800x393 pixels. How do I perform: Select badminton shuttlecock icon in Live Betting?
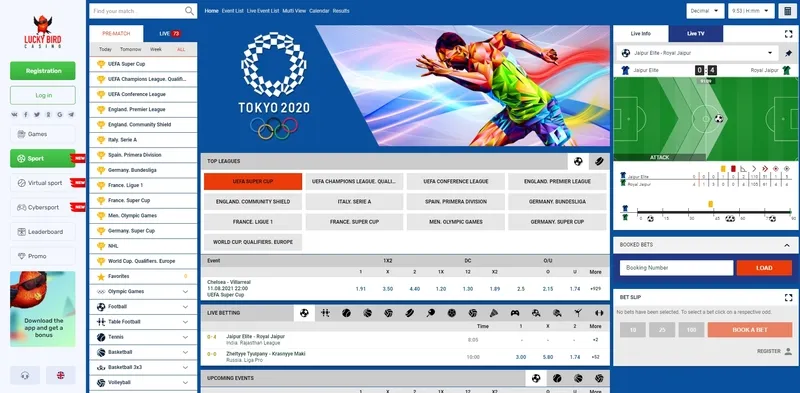point(494,313)
